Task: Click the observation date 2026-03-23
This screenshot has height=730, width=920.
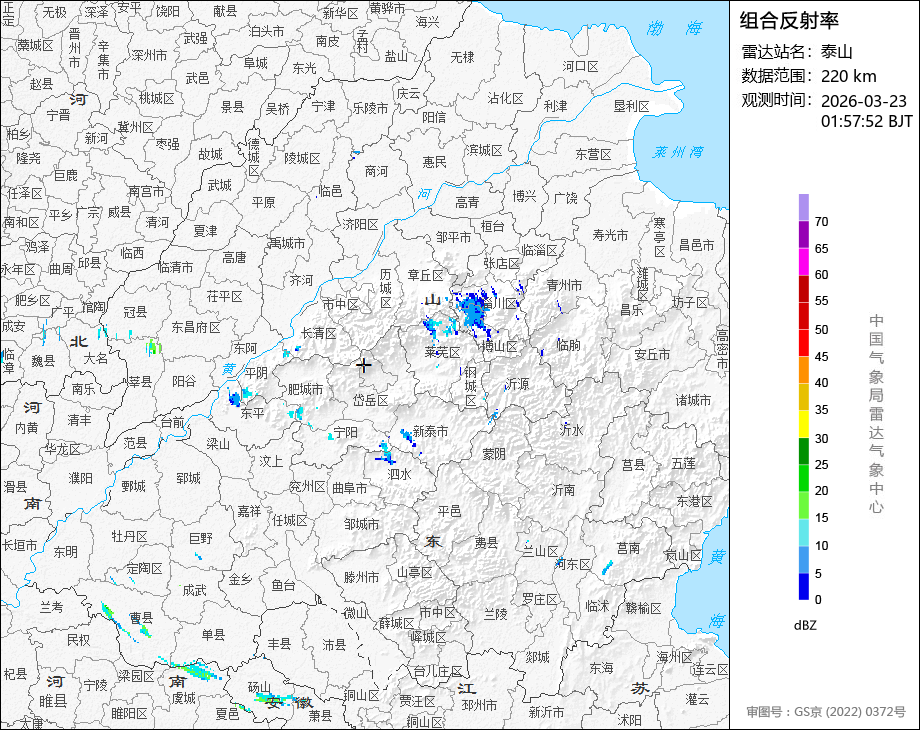Action: pyautogui.click(x=864, y=101)
